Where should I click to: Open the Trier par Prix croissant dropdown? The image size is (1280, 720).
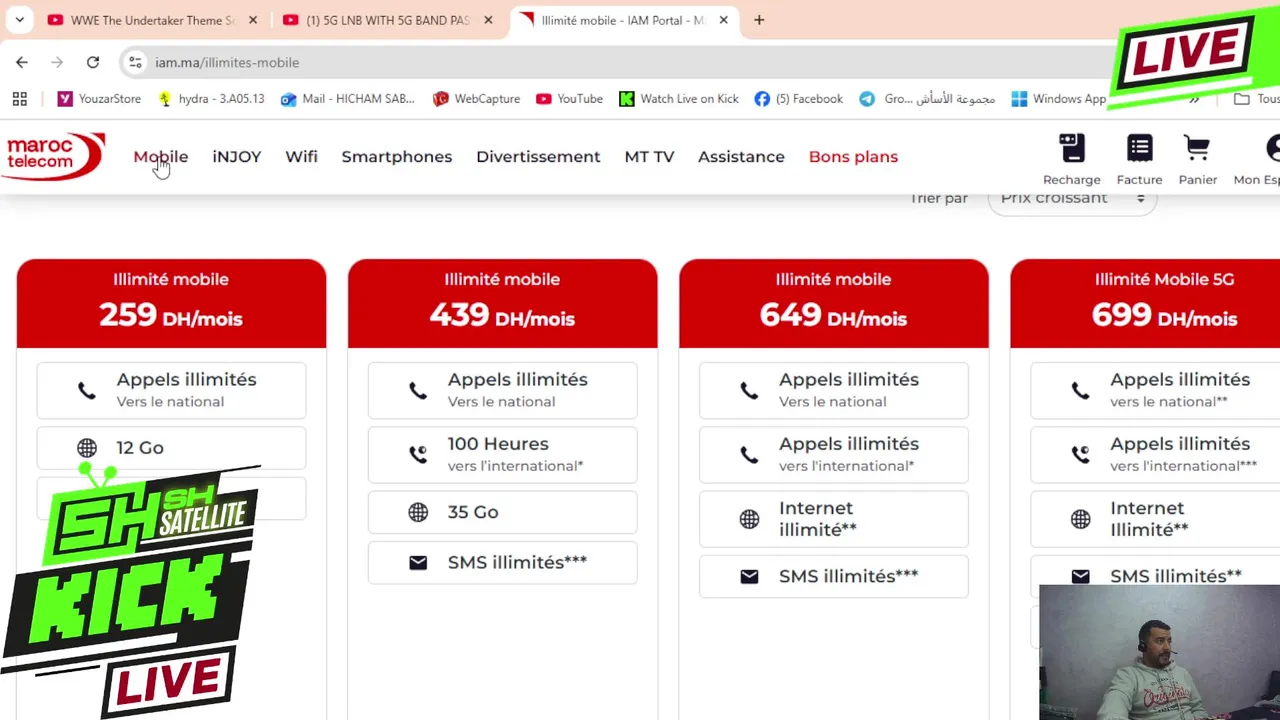pos(1072,199)
